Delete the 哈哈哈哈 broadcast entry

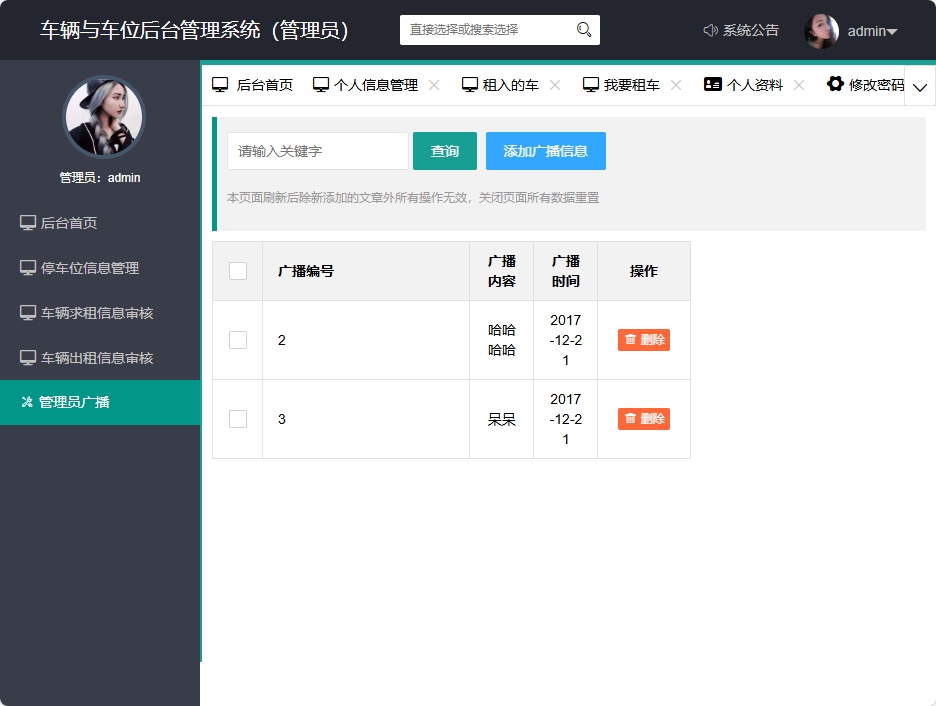(x=644, y=340)
